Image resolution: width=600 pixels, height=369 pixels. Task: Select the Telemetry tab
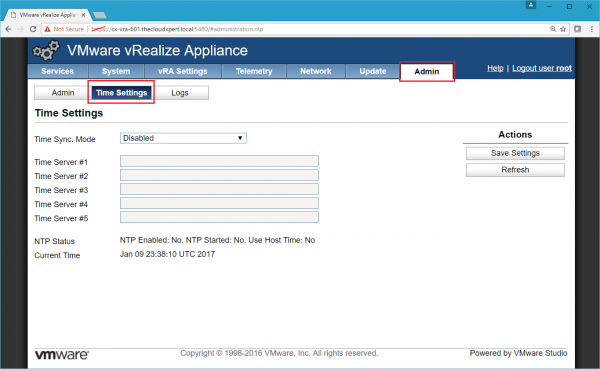click(x=254, y=71)
